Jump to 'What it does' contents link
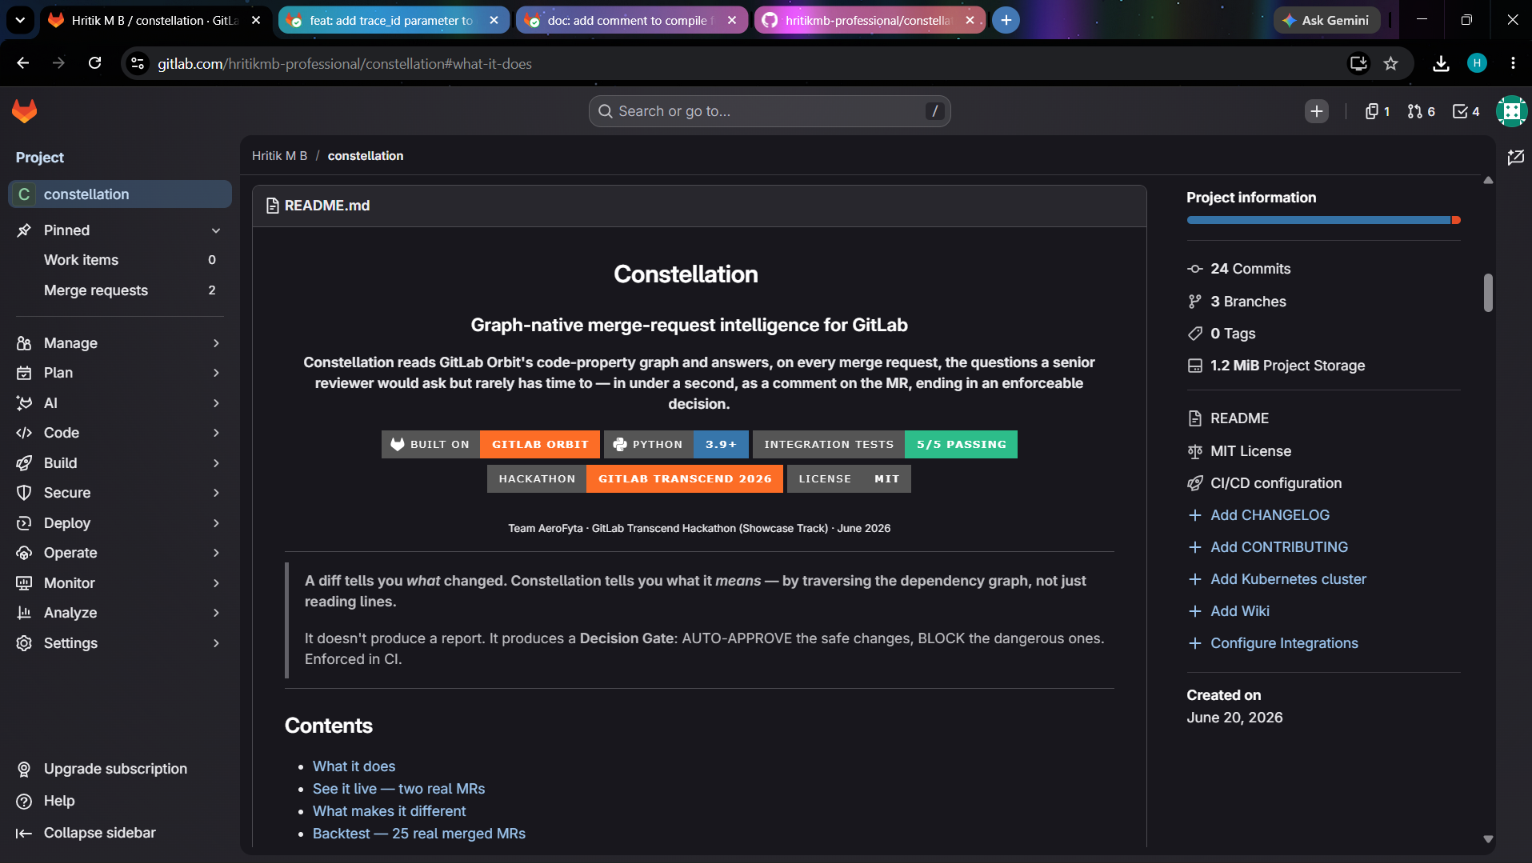This screenshot has height=863, width=1532. 354,766
